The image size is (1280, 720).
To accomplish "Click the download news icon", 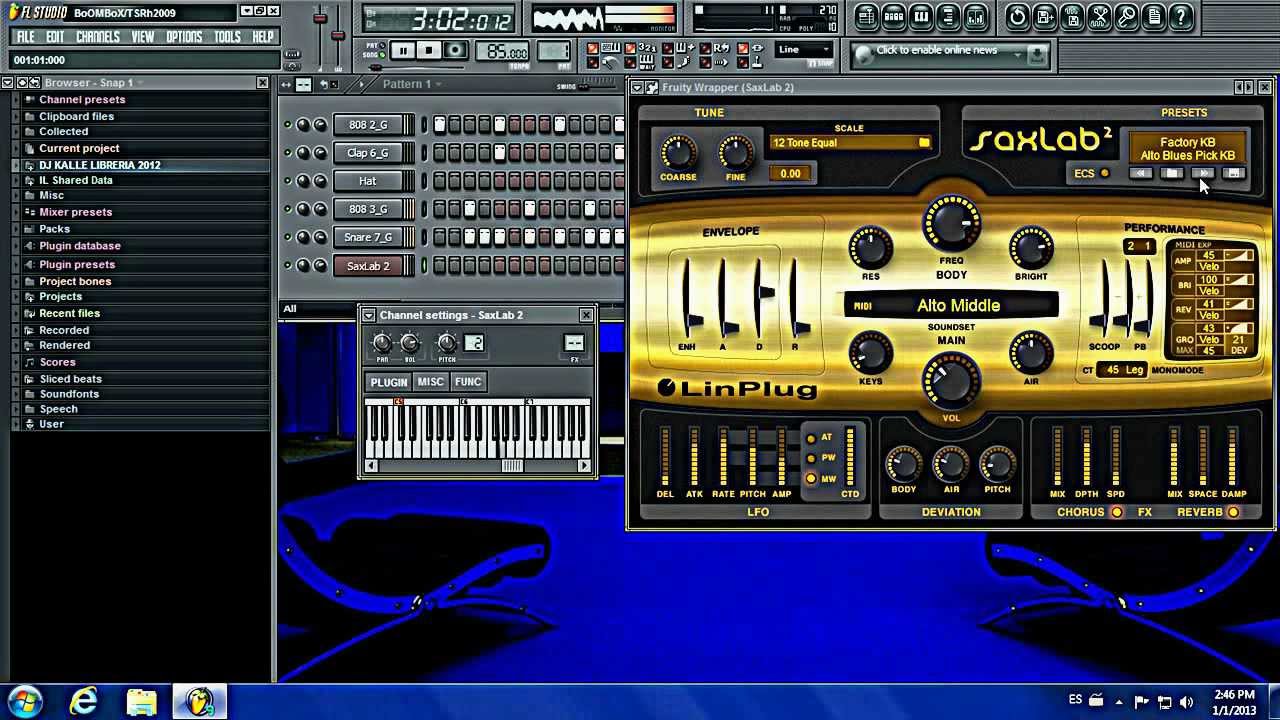I will click(x=1036, y=54).
